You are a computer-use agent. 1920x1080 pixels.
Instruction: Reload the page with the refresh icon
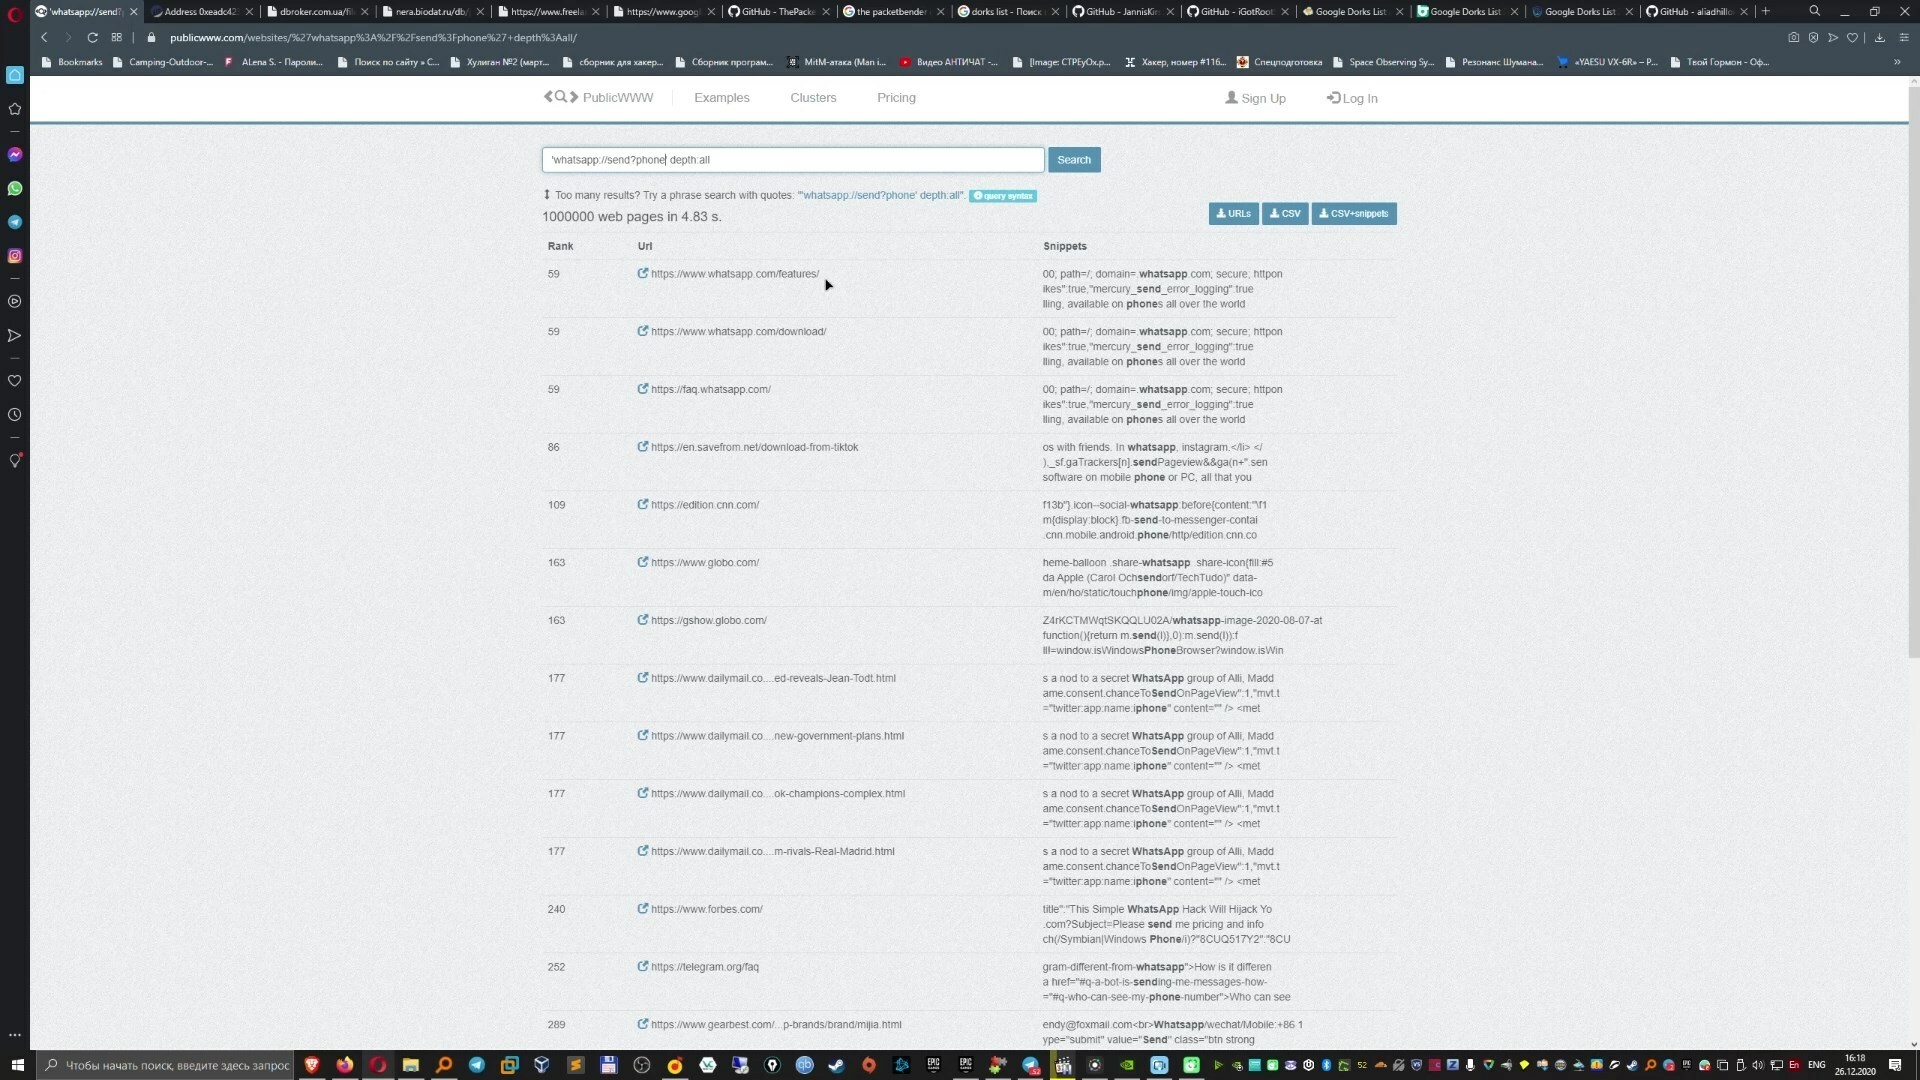pos(92,37)
